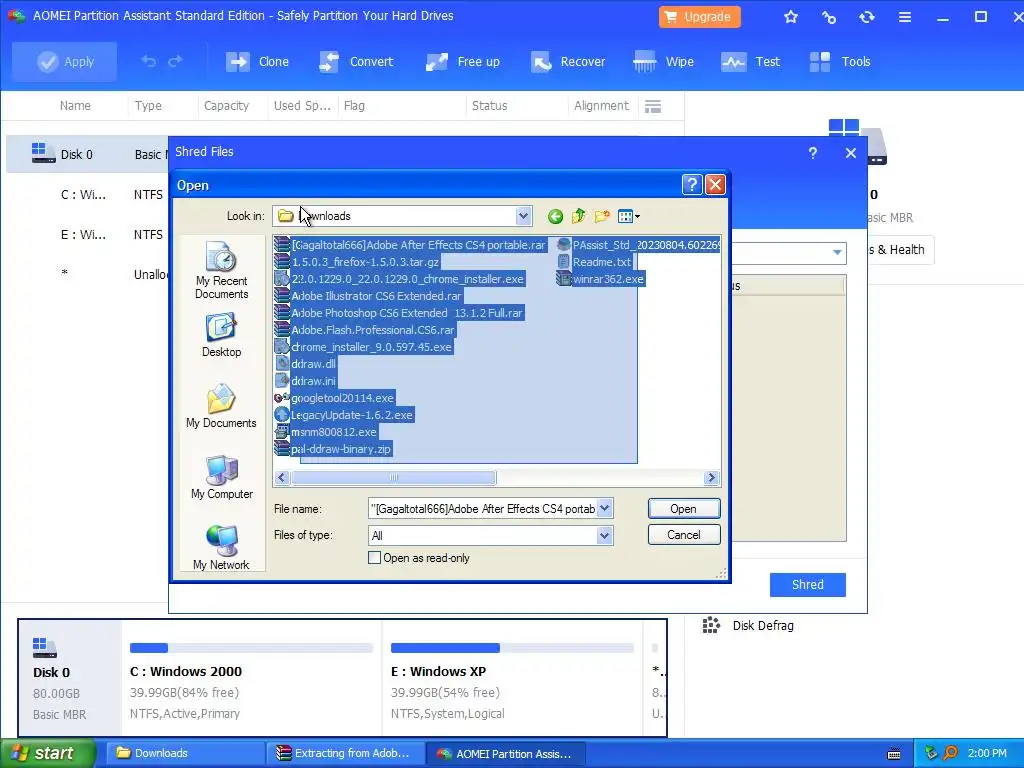Click the green Back arrow icon
Viewport: 1024px width, 768px height.
(x=555, y=216)
